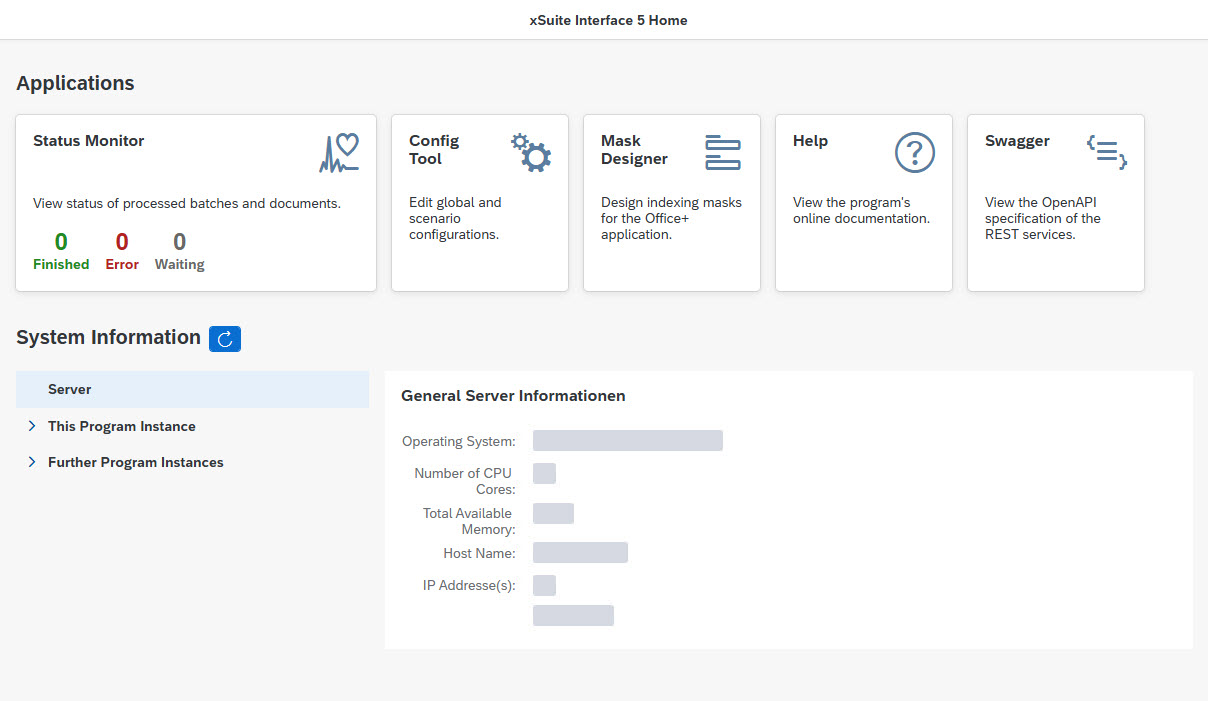
Task: Click the Swagger braces icon
Action: pos(1106,152)
